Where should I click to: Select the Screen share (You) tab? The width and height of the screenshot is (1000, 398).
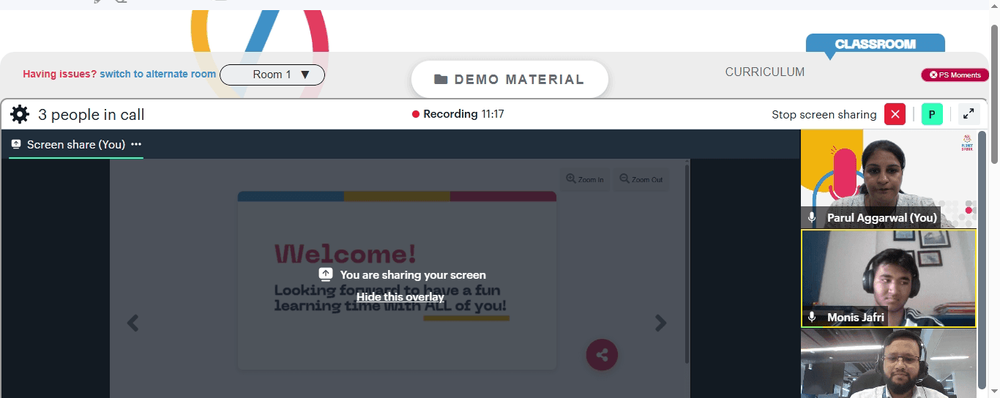point(76,145)
